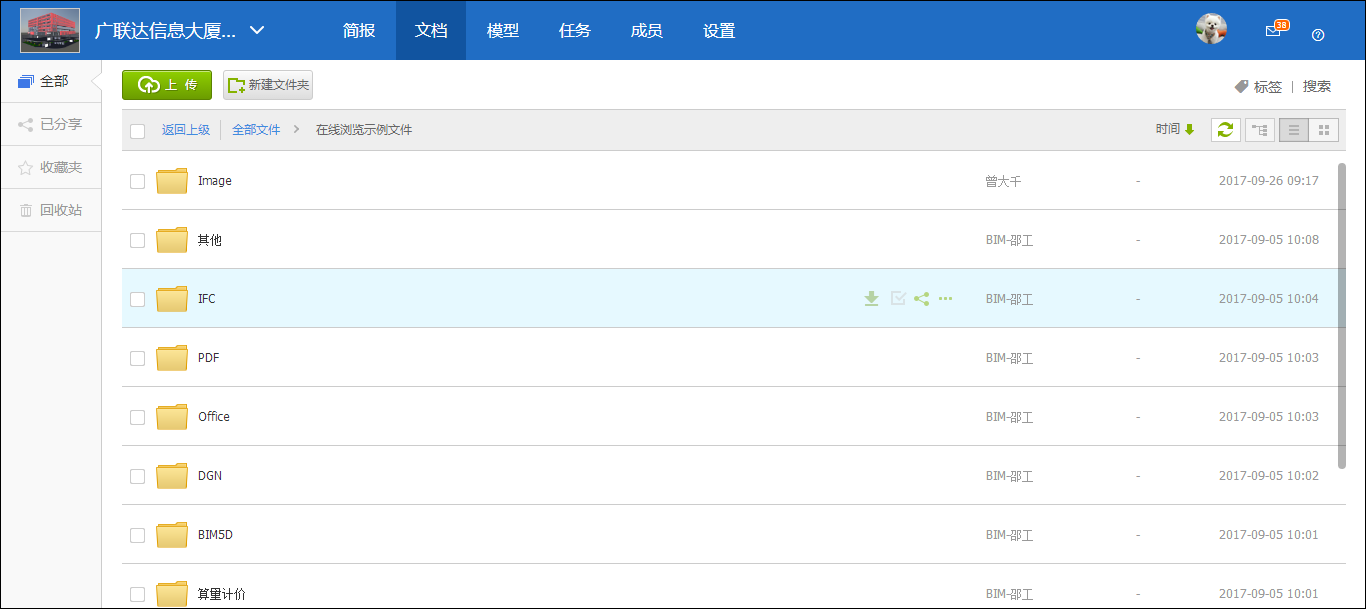Click the share icon on the IFC row
The image size is (1366, 609).
click(x=921, y=298)
